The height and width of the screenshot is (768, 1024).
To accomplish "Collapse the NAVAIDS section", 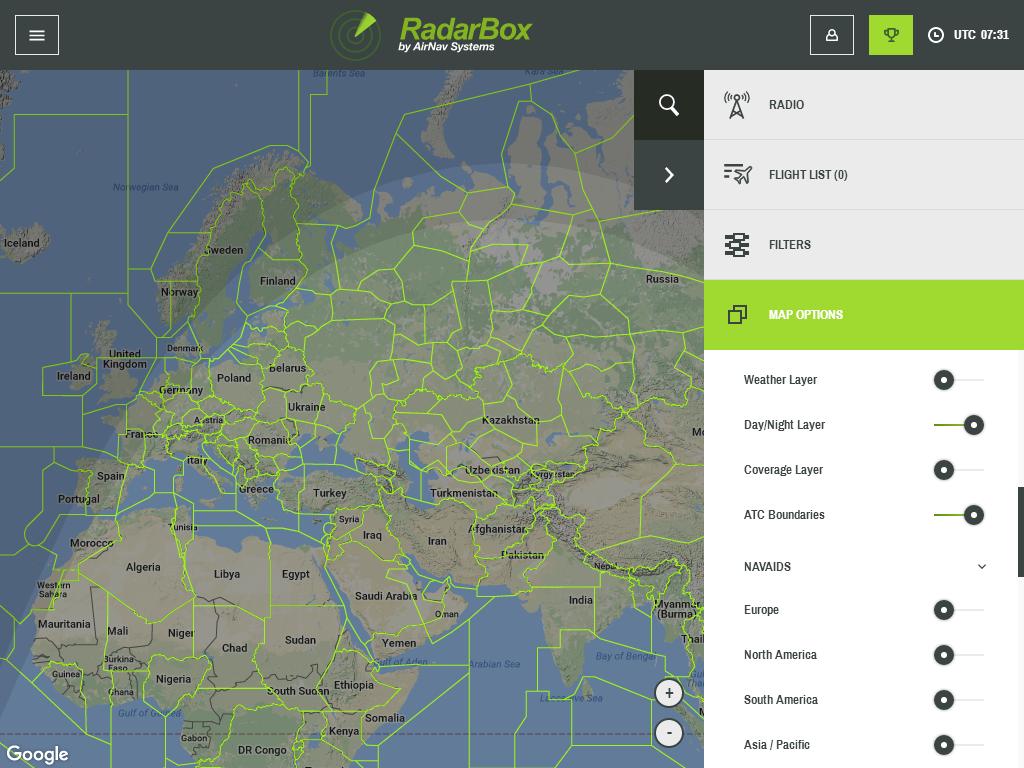I will pyautogui.click(x=981, y=567).
